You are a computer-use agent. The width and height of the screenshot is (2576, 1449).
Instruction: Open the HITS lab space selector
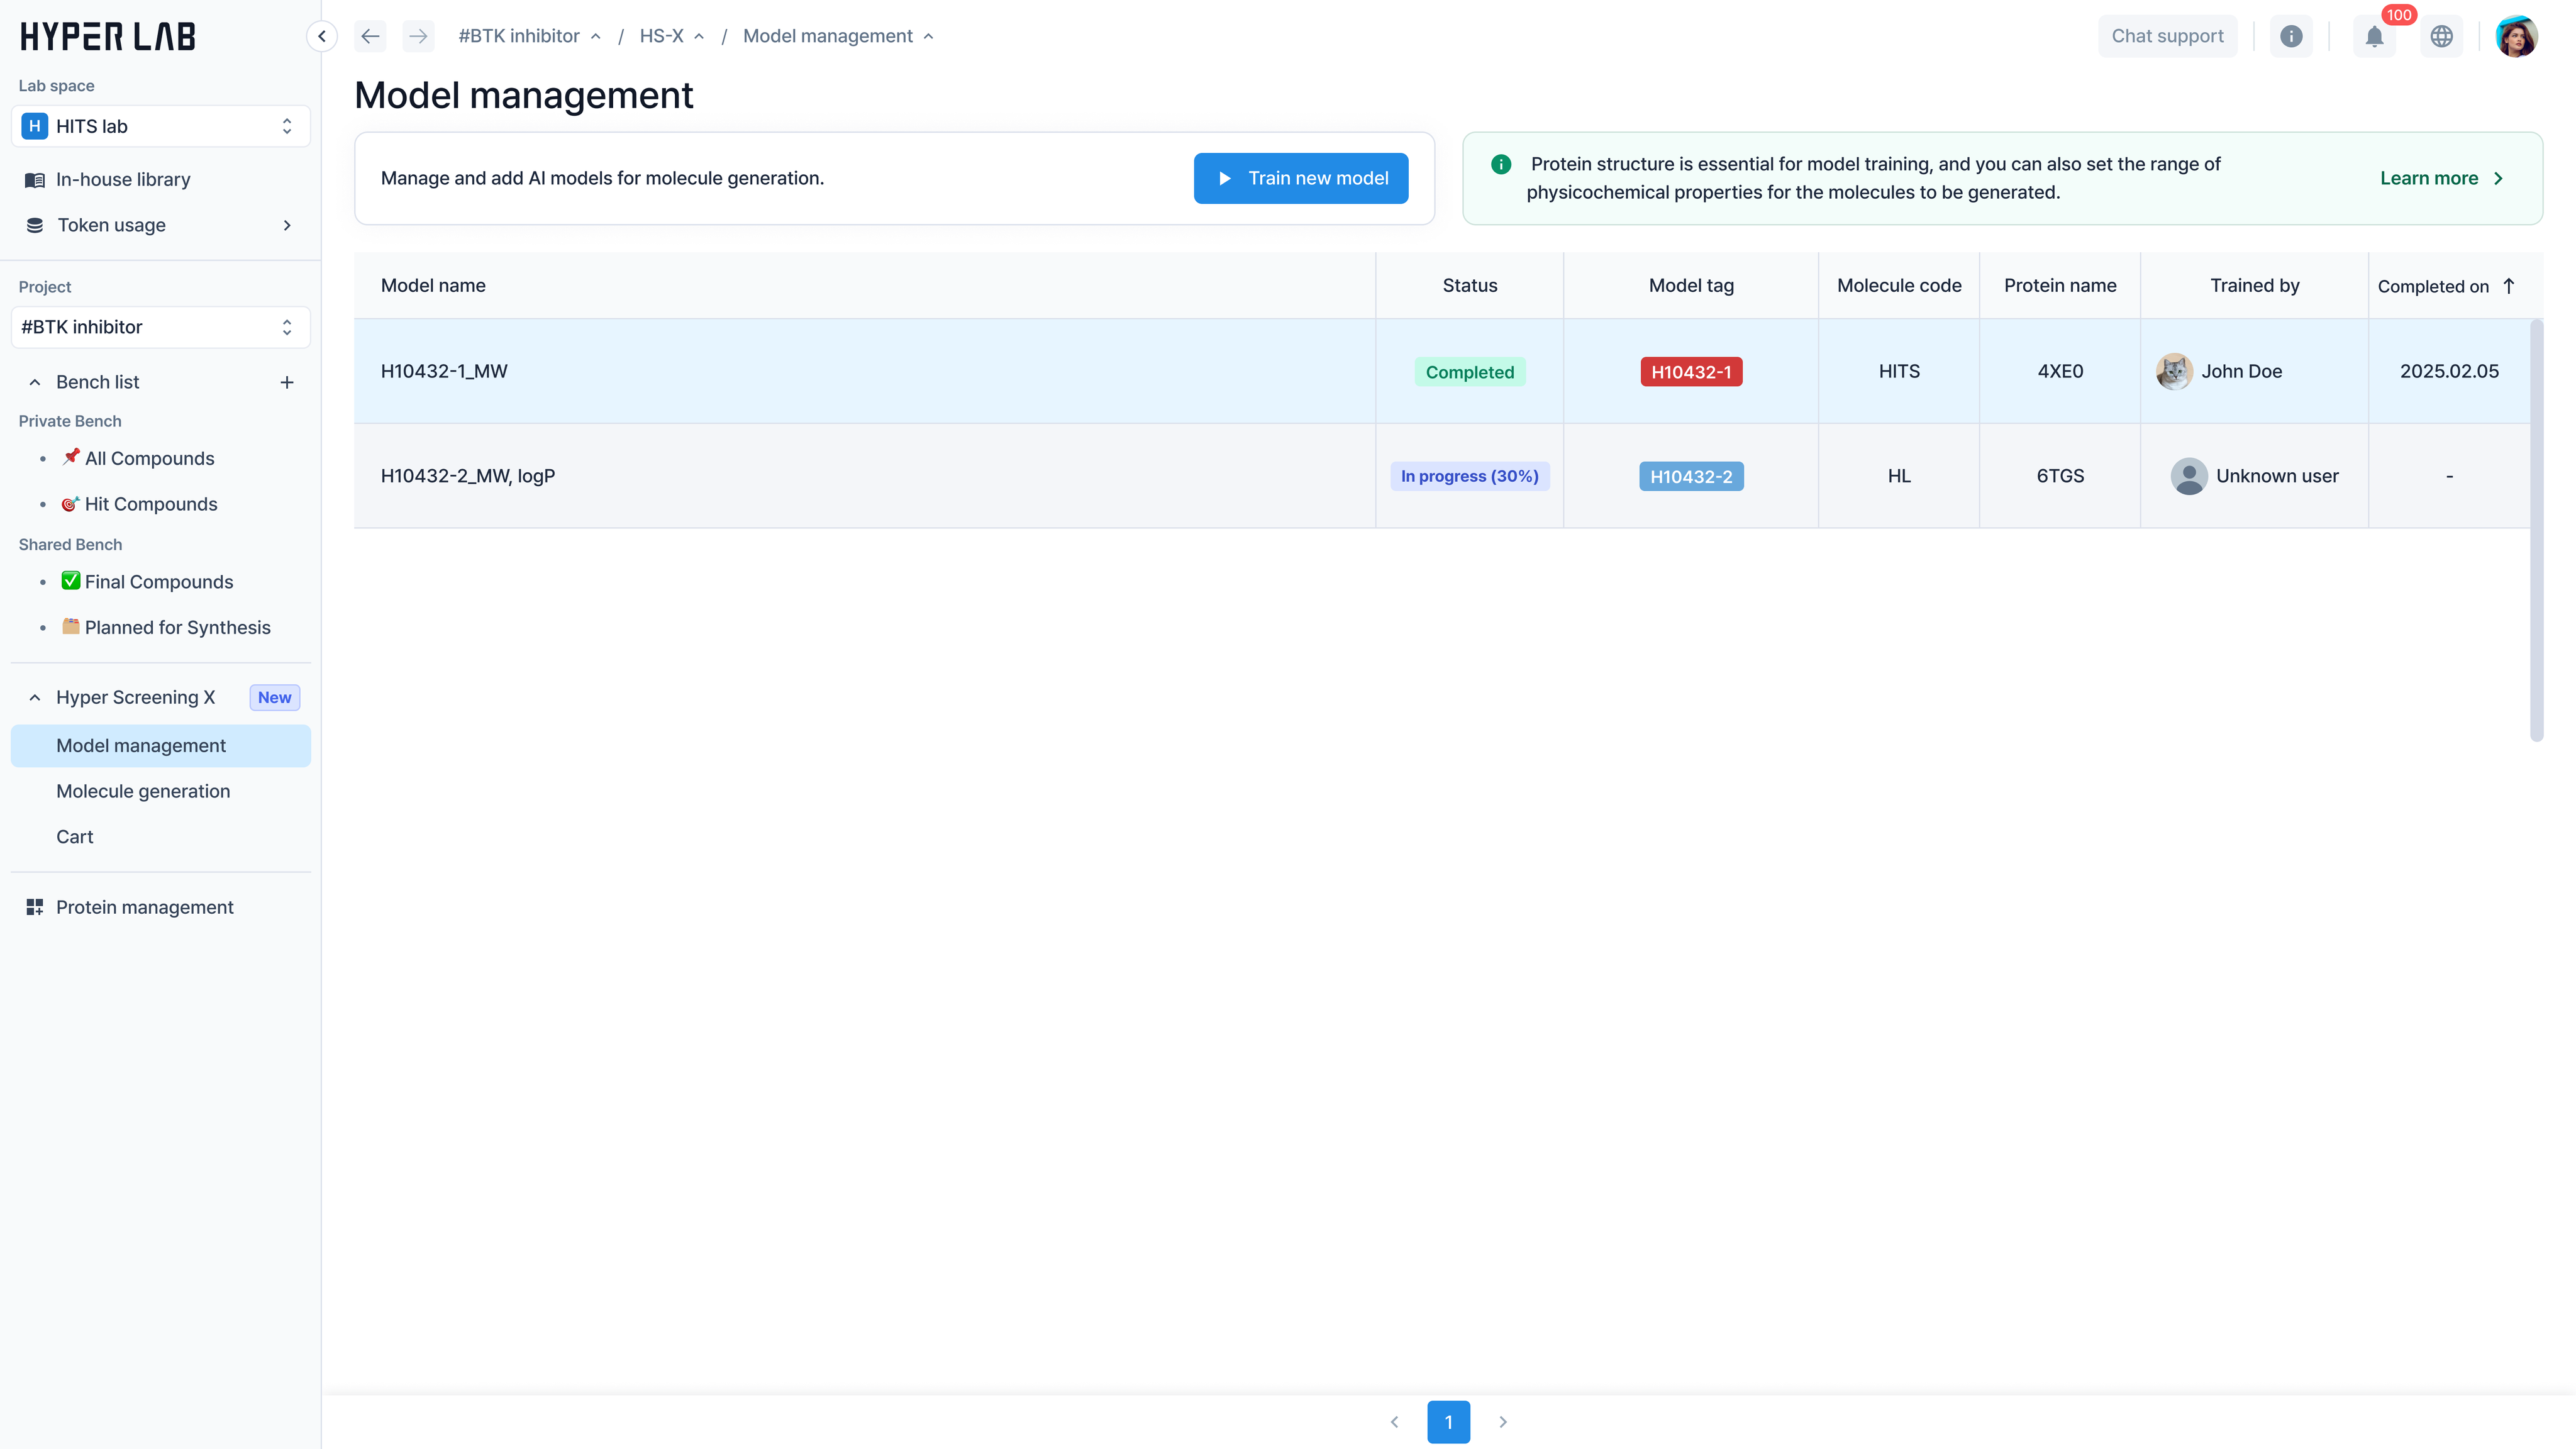click(160, 126)
